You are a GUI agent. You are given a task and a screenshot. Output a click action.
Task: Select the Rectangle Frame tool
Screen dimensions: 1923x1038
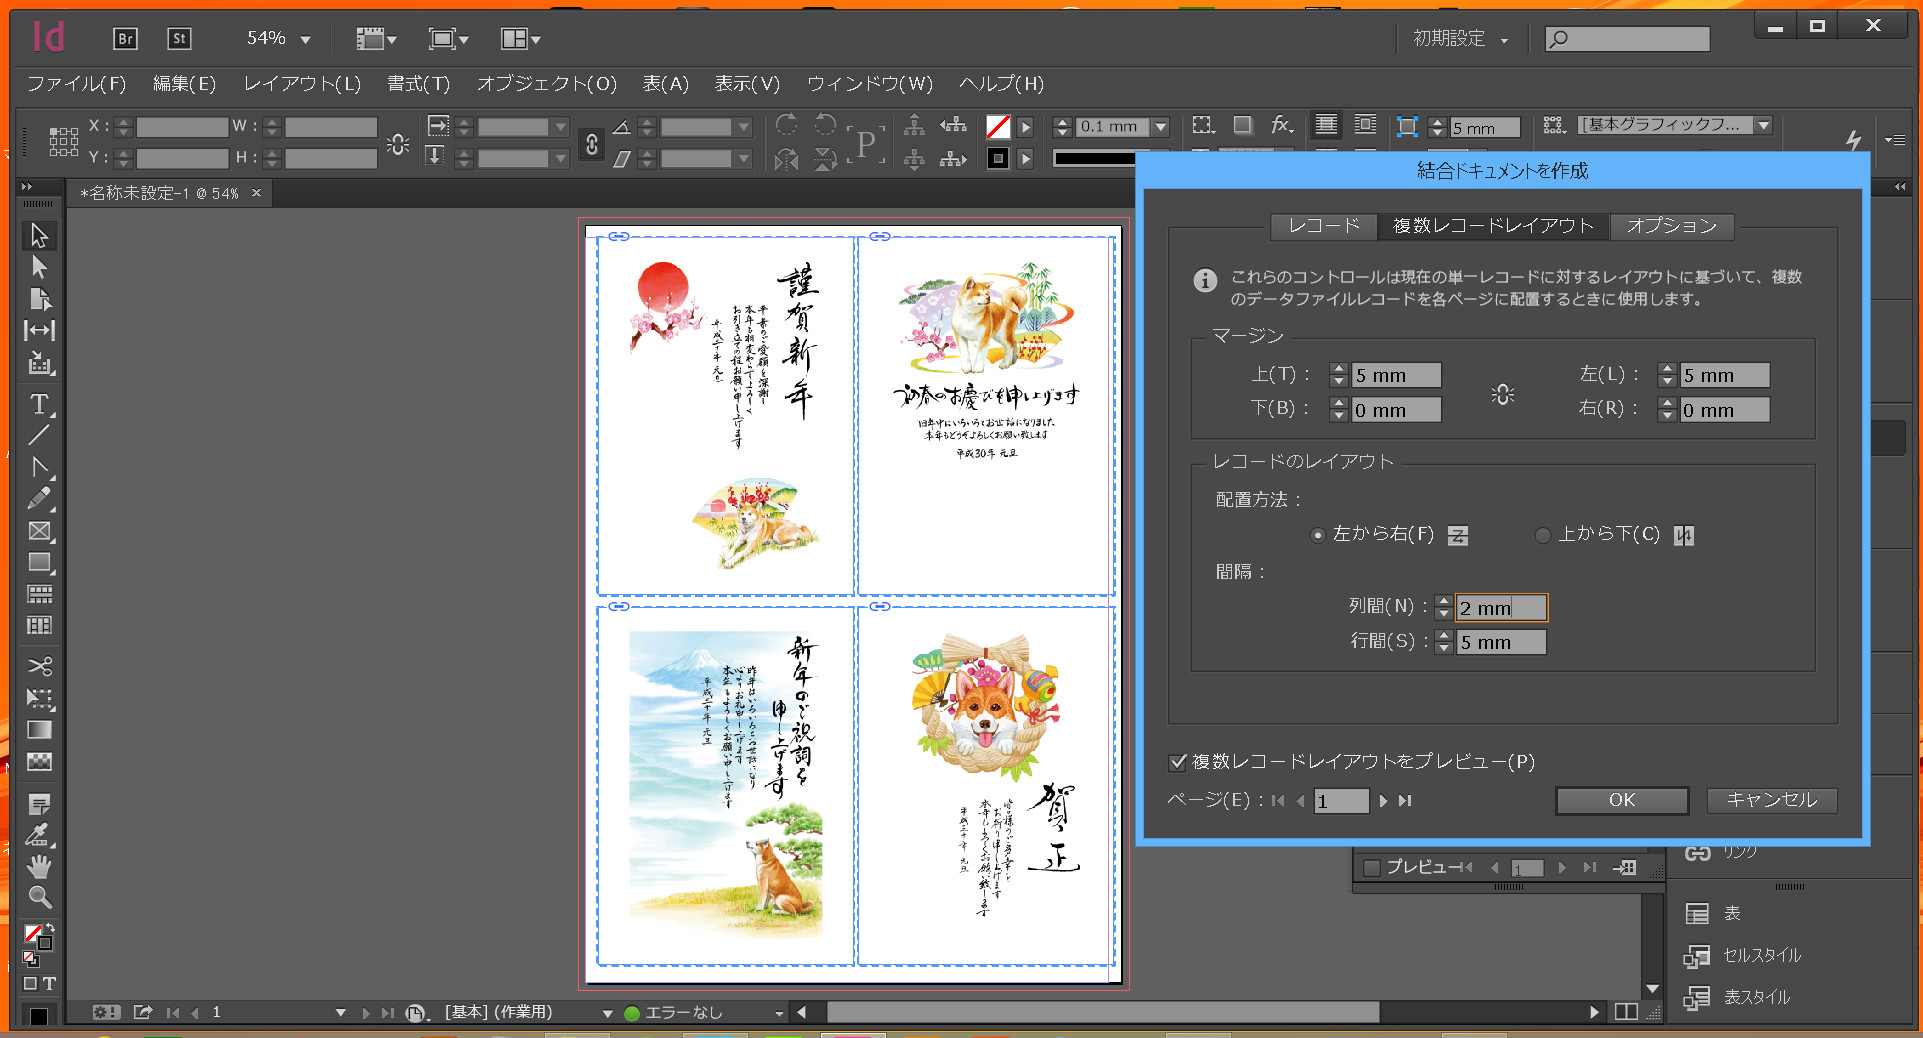[39, 531]
